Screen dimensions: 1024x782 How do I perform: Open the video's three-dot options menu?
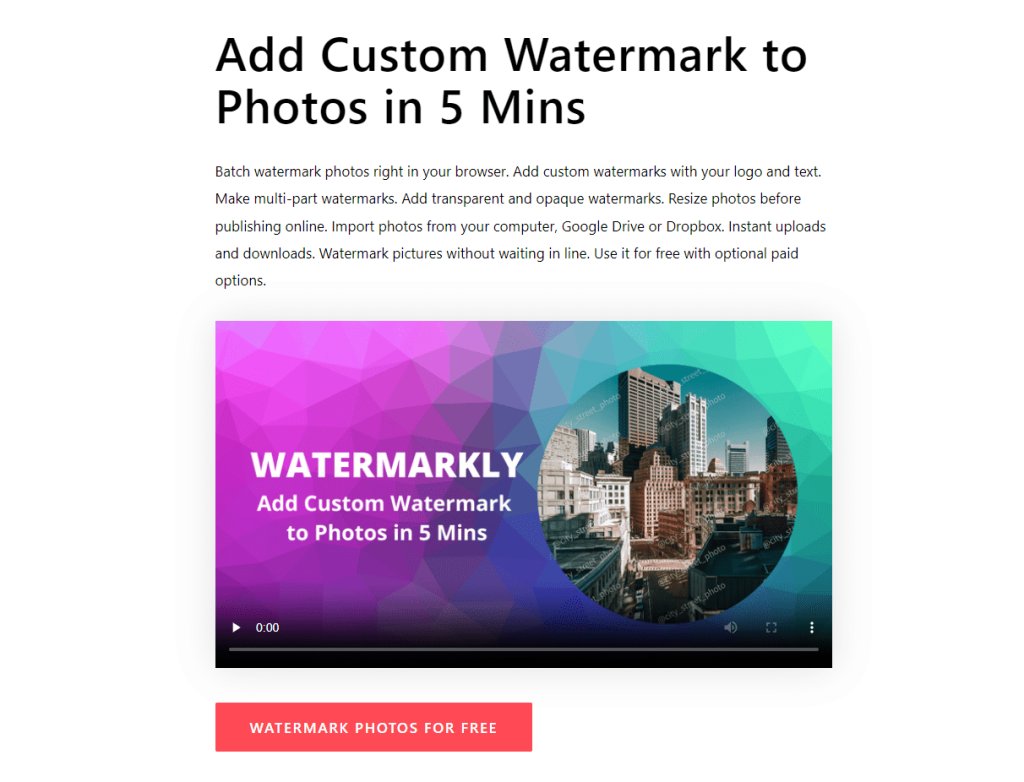[x=812, y=628]
